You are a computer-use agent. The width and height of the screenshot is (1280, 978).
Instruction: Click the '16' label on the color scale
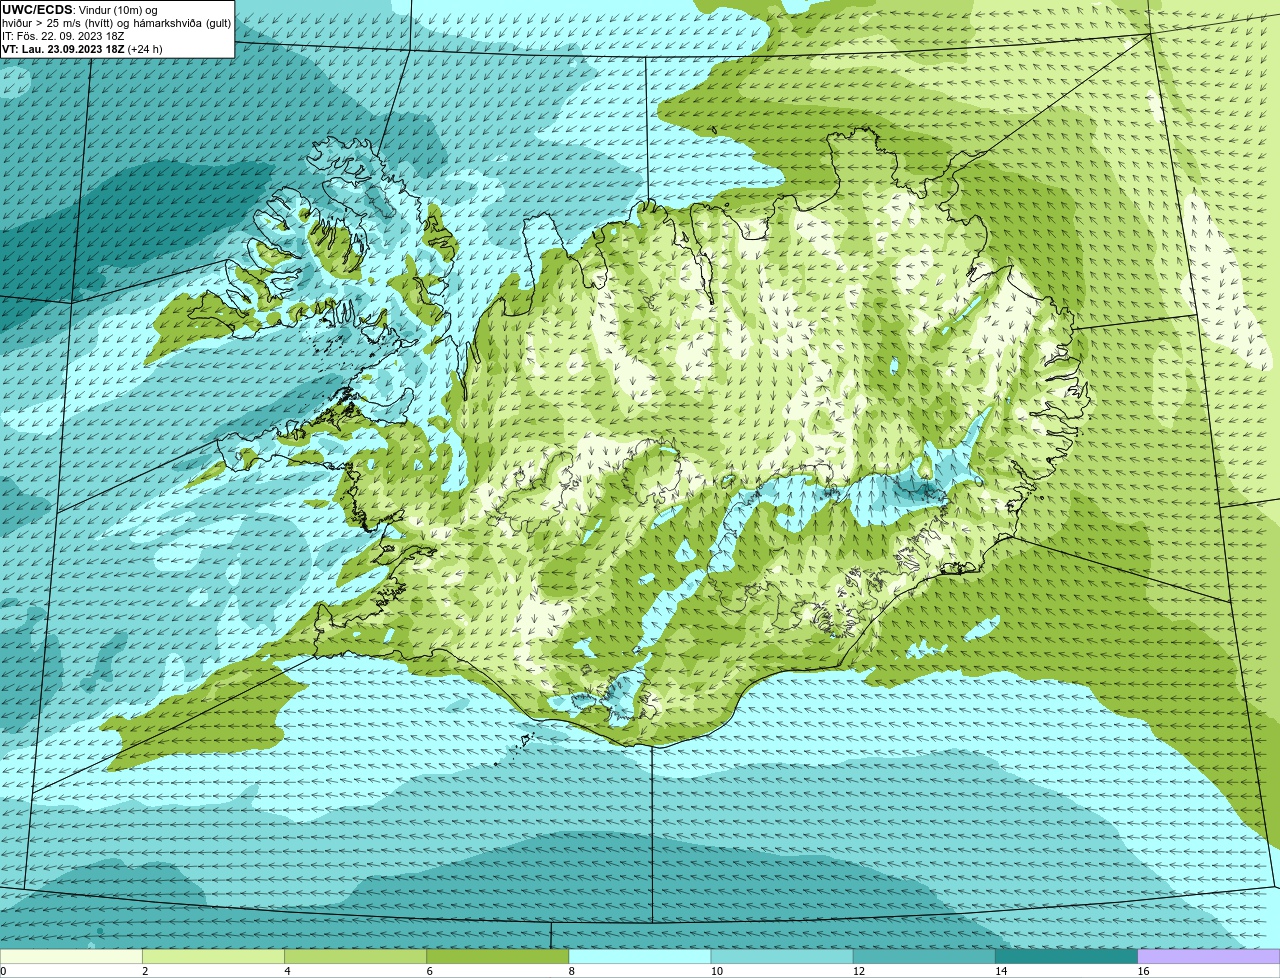pos(1143,971)
